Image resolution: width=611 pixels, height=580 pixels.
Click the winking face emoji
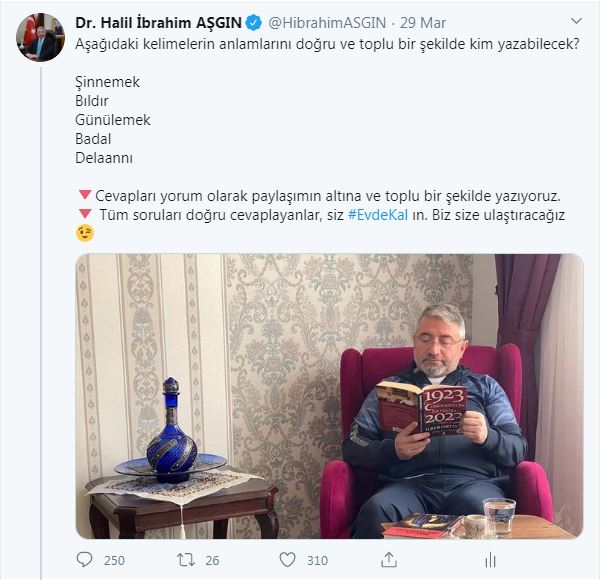pyautogui.click(x=85, y=233)
